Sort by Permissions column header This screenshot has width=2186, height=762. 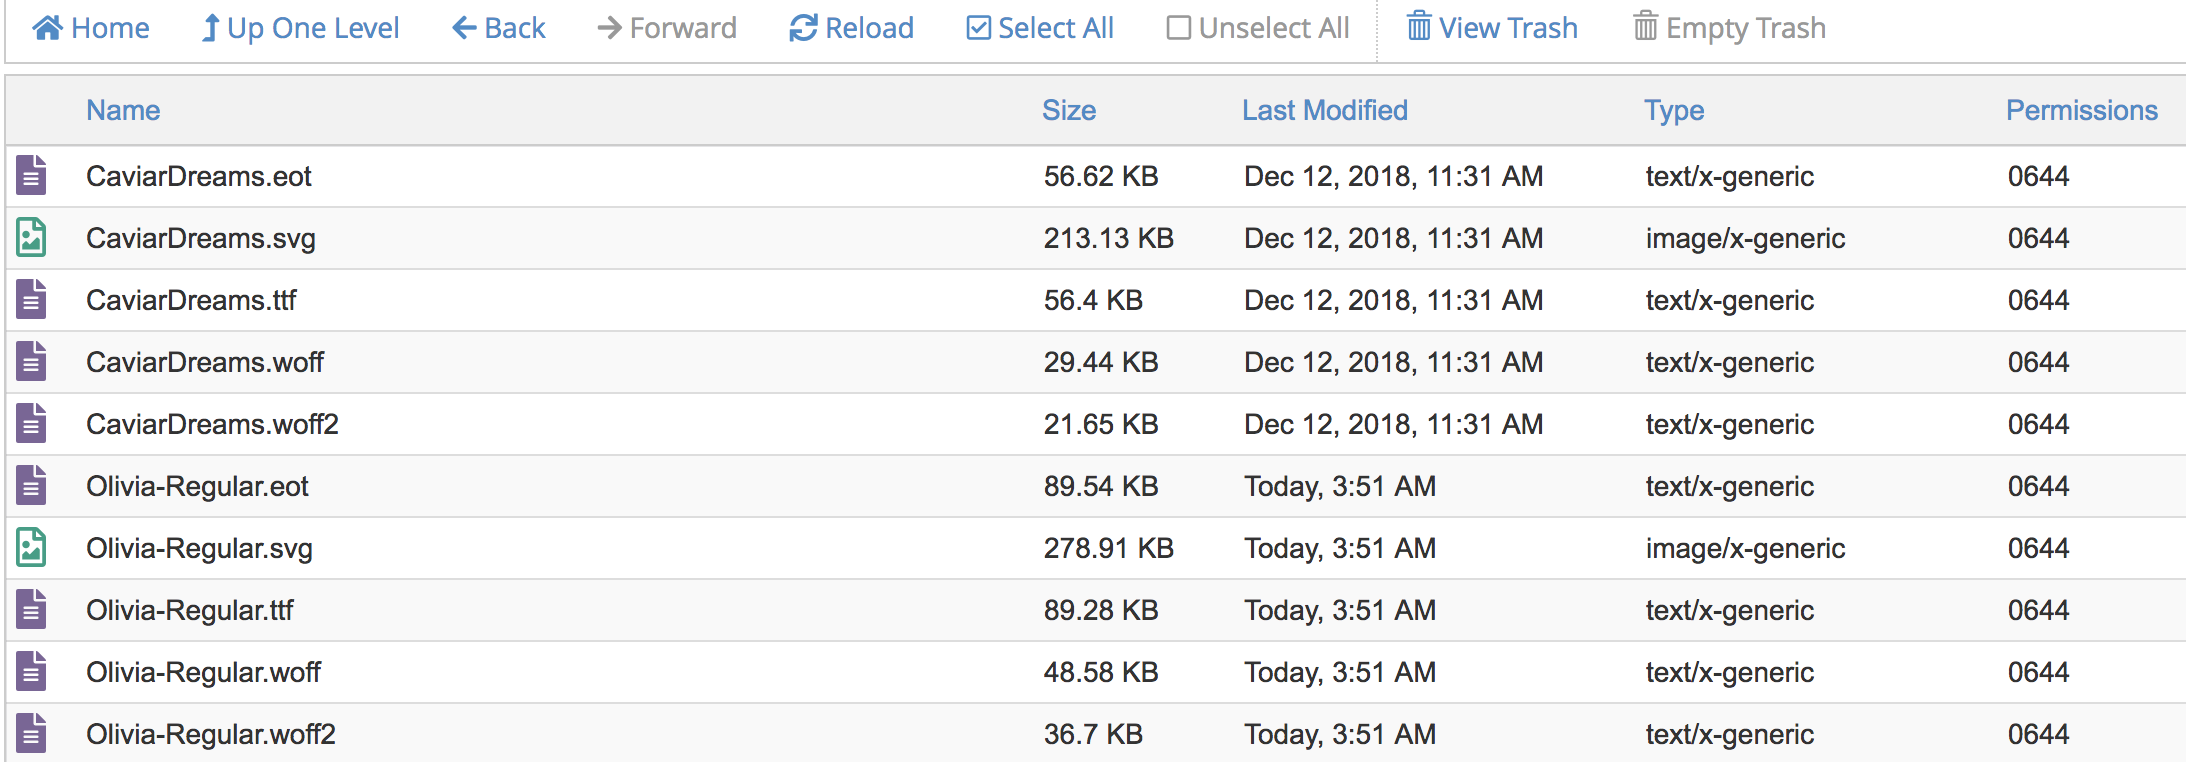click(x=2082, y=110)
